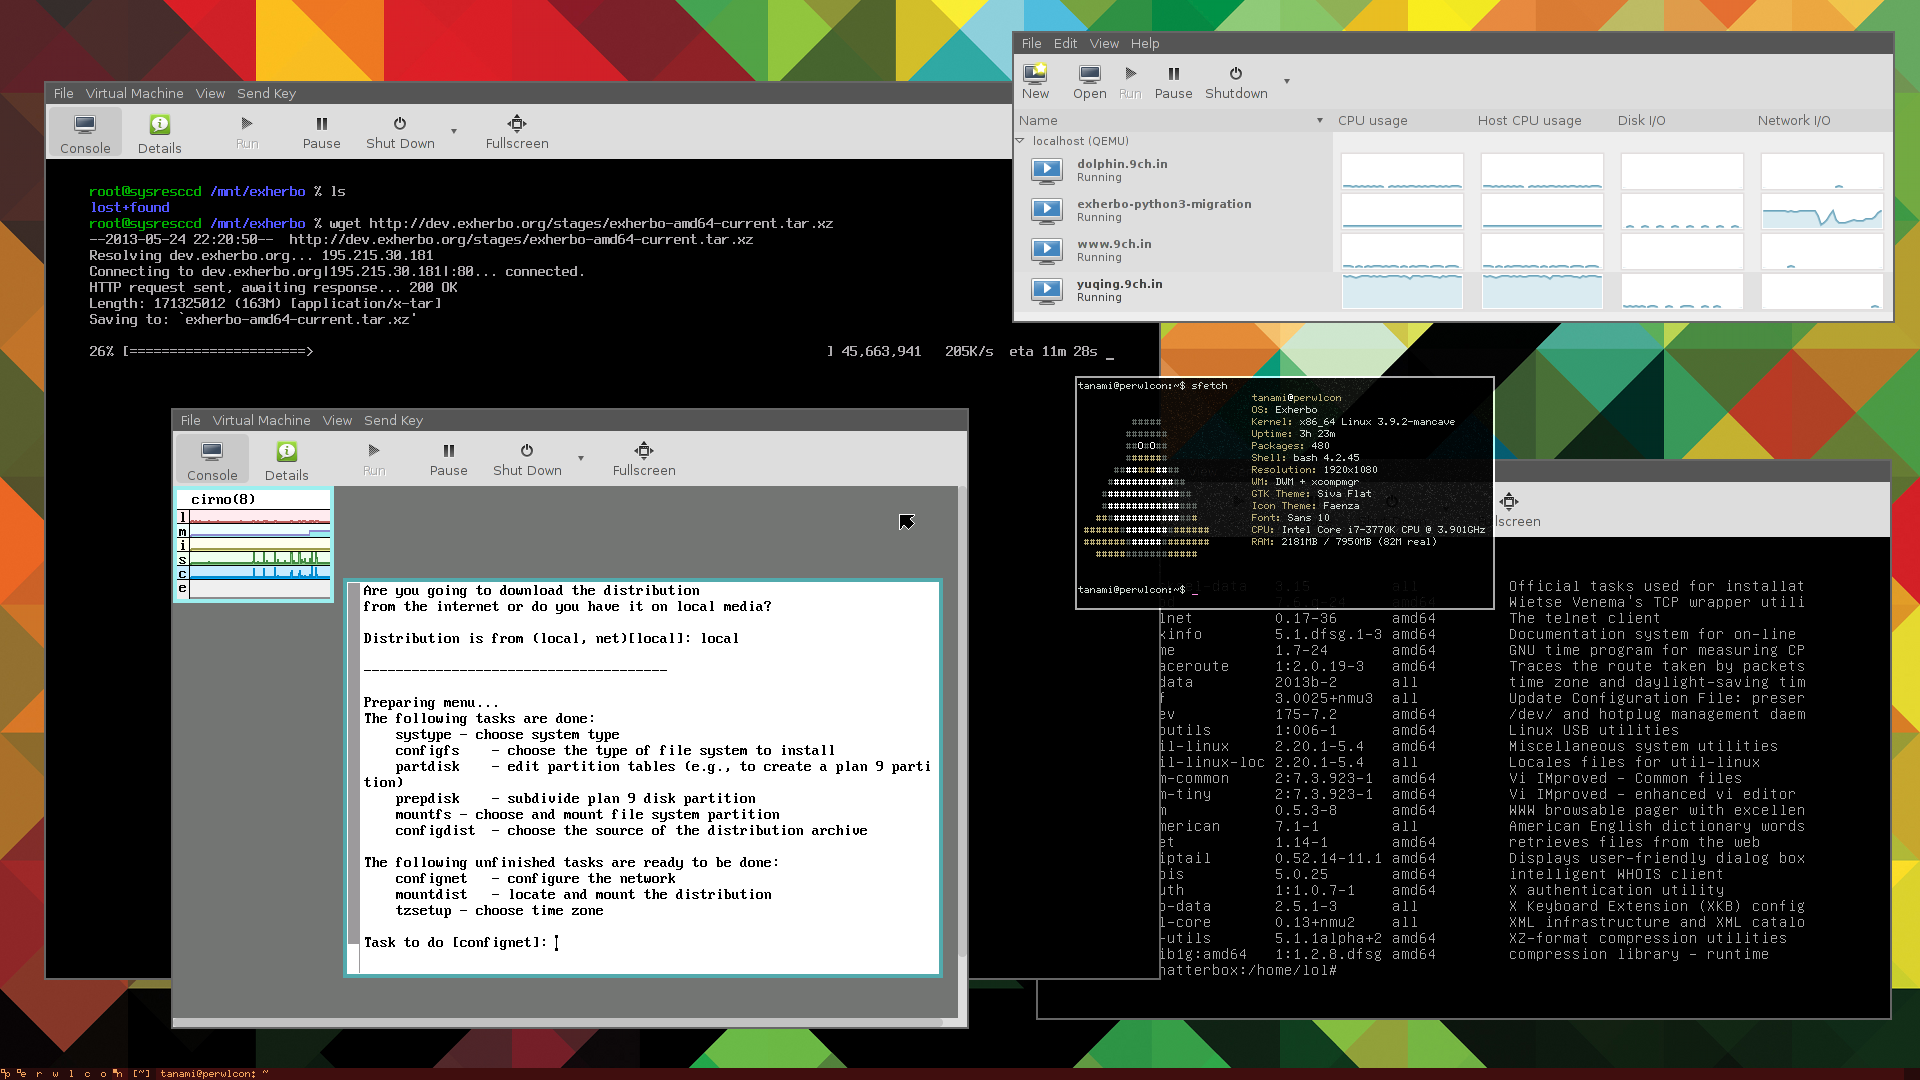Open Send Key menu in exherbo window
The width and height of the screenshot is (1920, 1080).
(266, 93)
